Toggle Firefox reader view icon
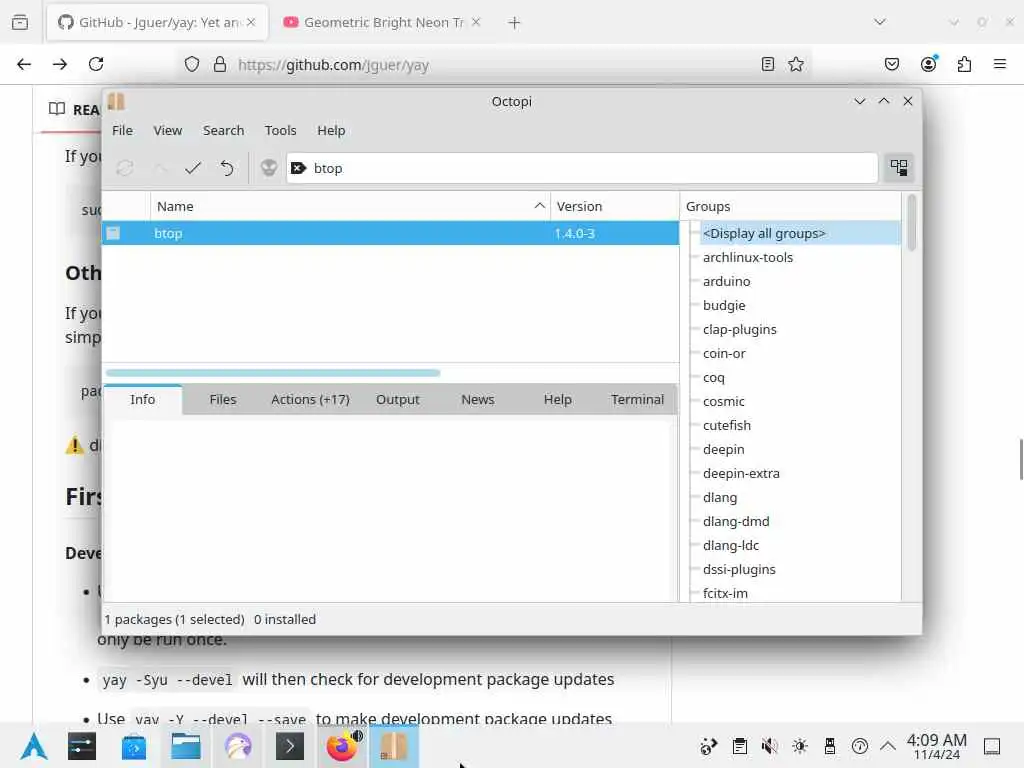 pos(768,64)
